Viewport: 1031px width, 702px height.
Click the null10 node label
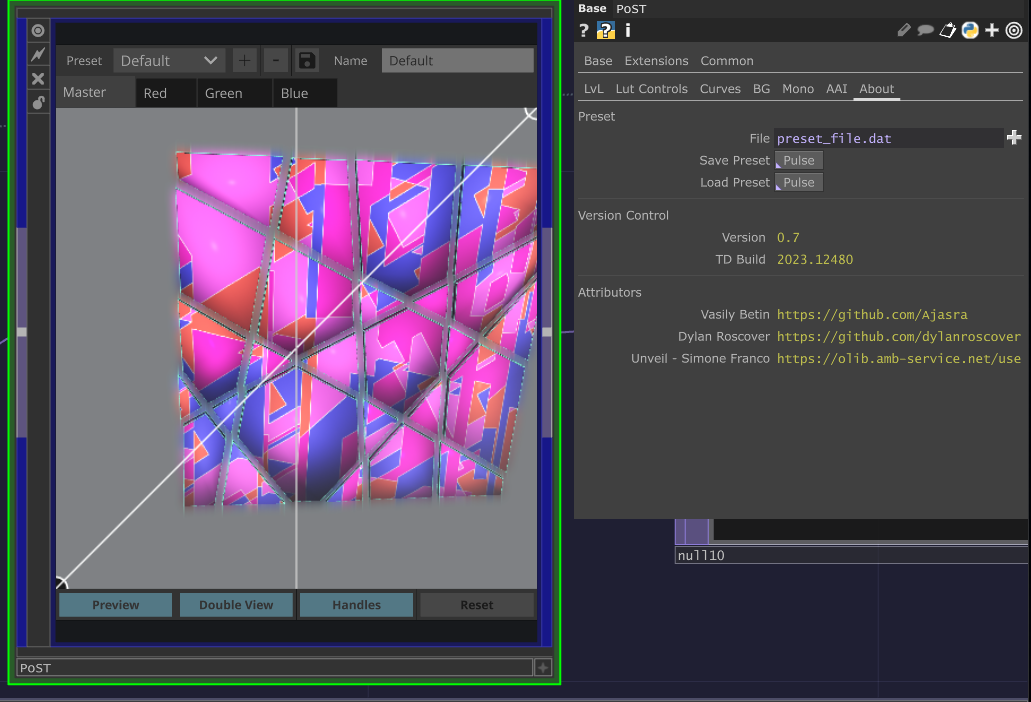701,555
